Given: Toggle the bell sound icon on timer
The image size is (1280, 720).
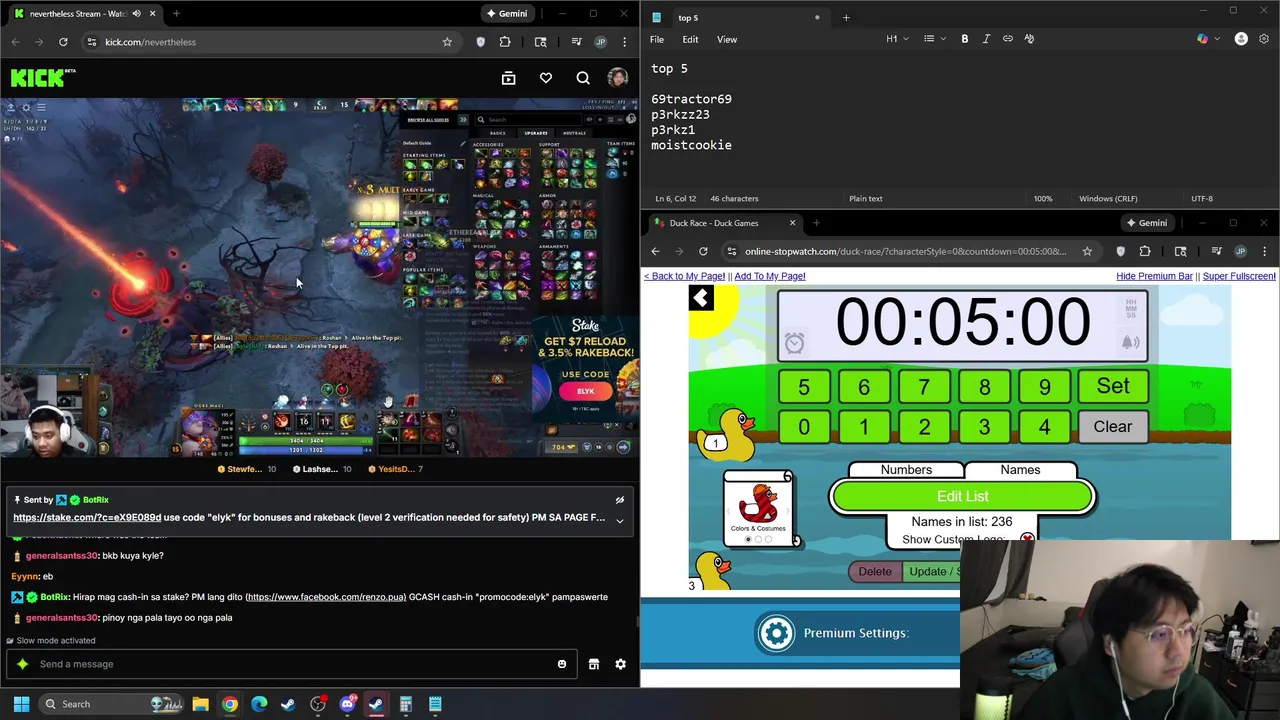Looking at the screenshot, I should coord(1130,343).
